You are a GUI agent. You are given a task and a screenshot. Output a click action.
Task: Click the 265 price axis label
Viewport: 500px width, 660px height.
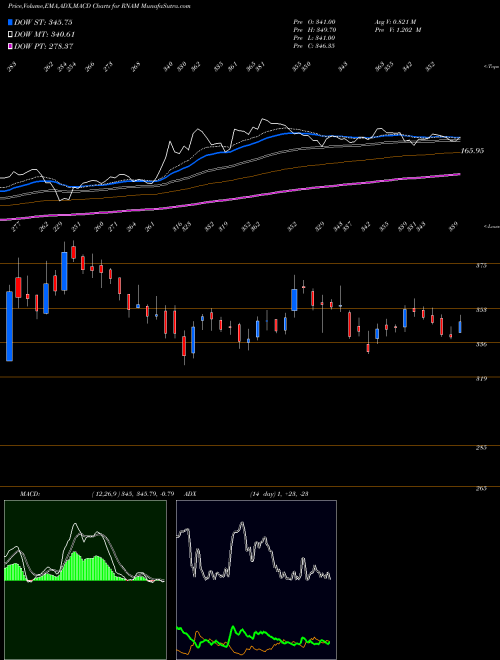pos(481,489)
